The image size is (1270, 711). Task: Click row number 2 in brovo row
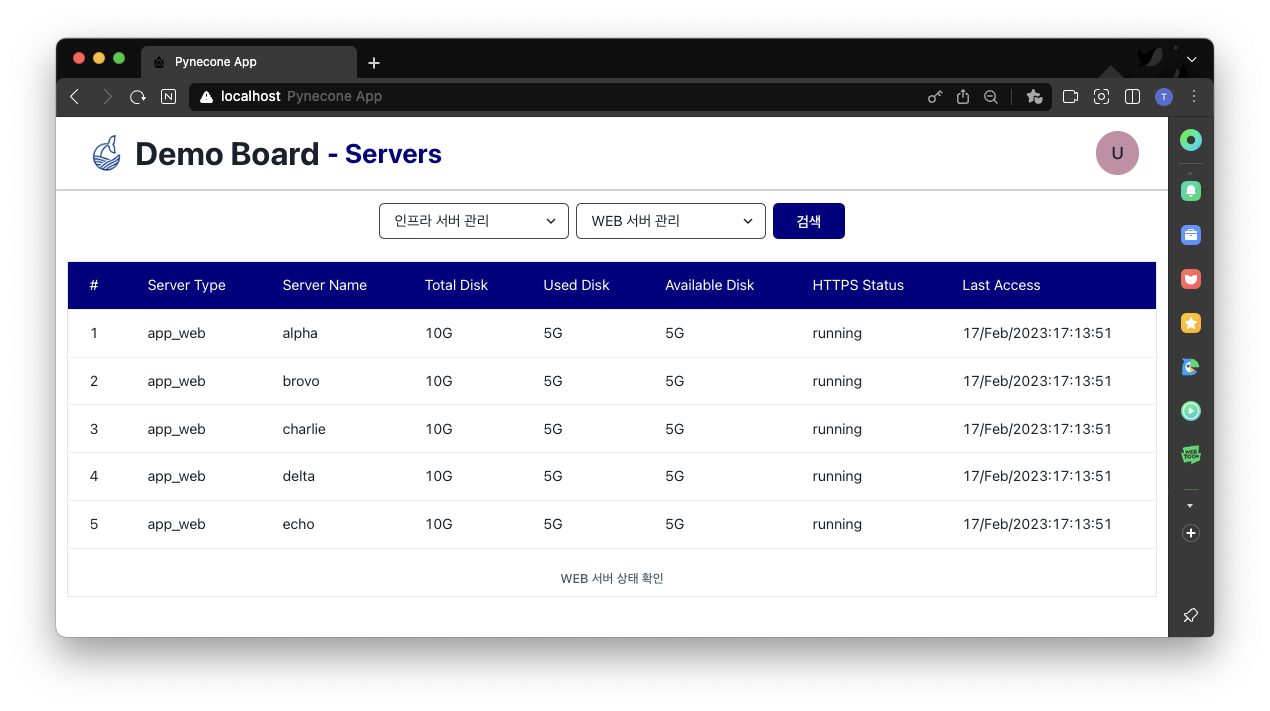[94, 381]
